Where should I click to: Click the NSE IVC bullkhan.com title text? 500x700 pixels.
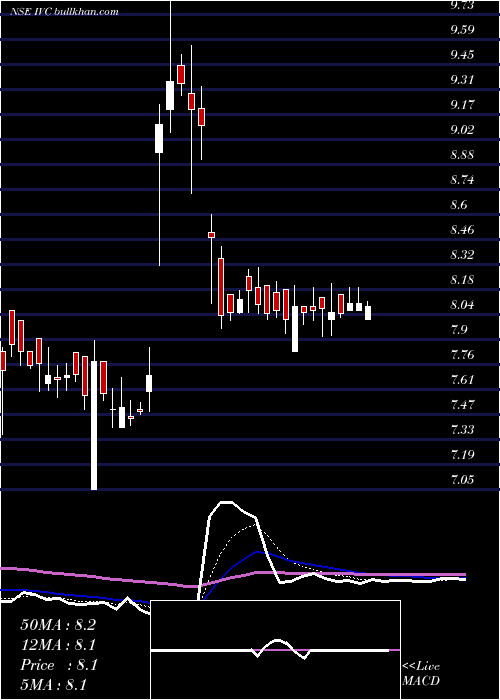[65, 12]
